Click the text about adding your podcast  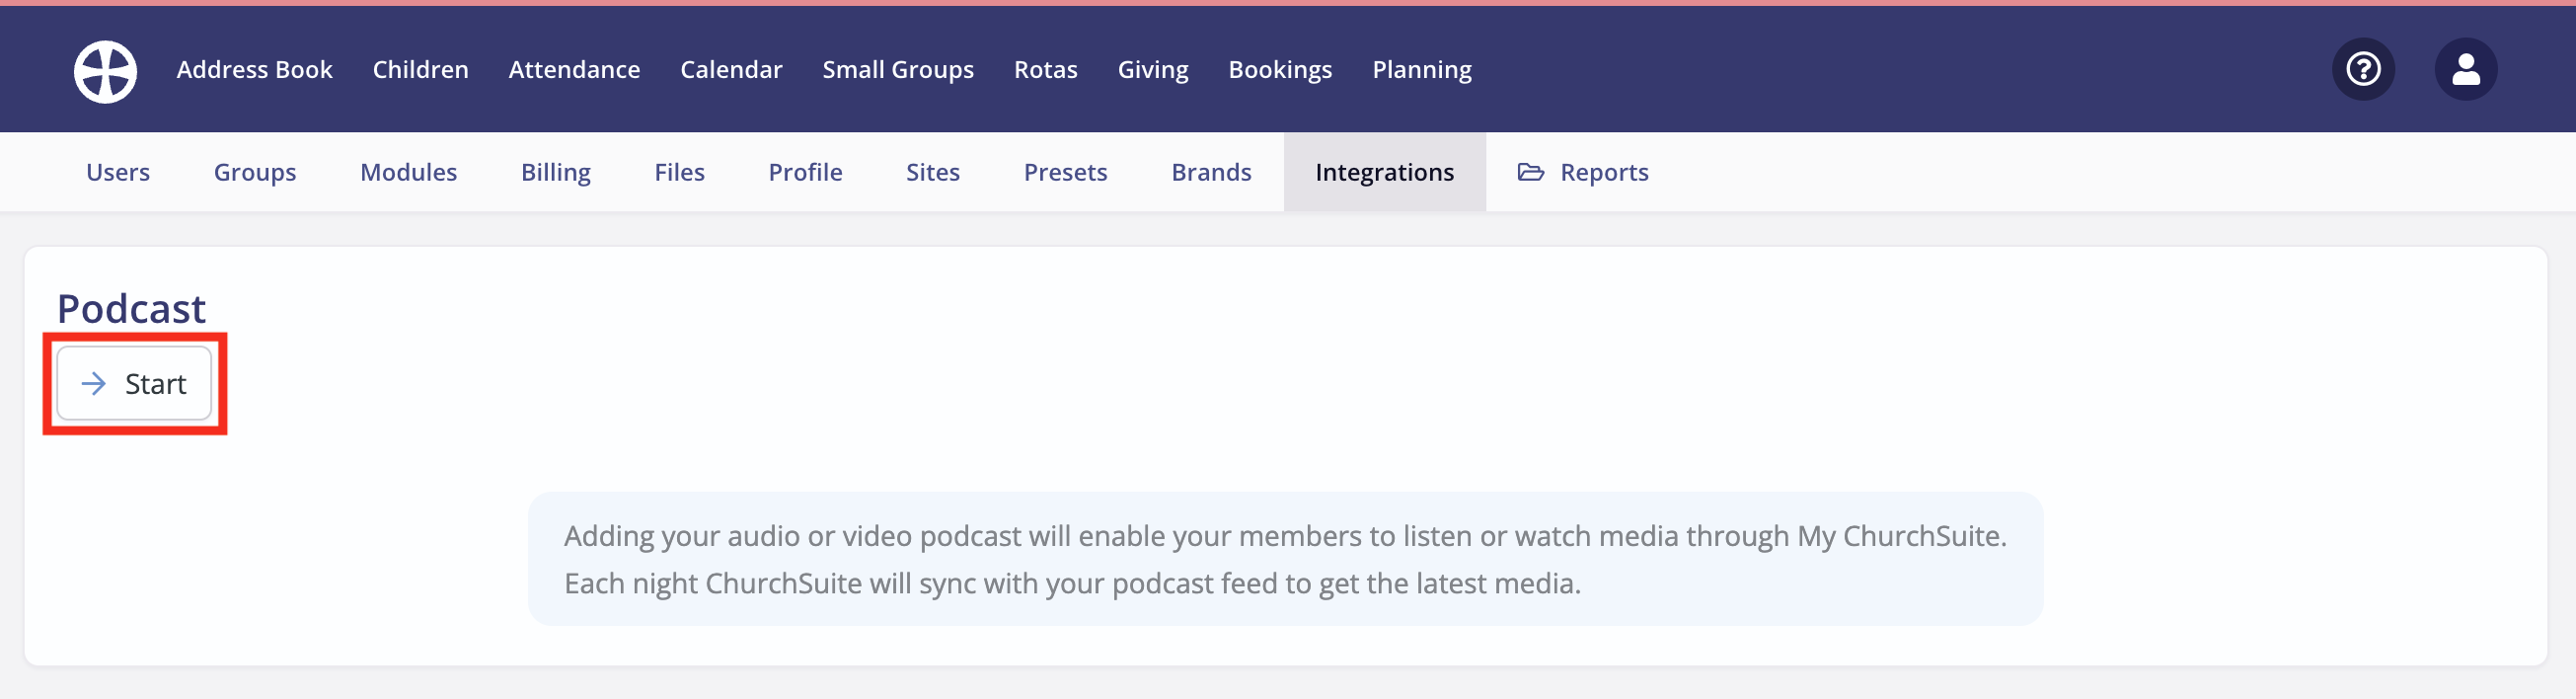pyautogui.click(x=1285, y=559)
